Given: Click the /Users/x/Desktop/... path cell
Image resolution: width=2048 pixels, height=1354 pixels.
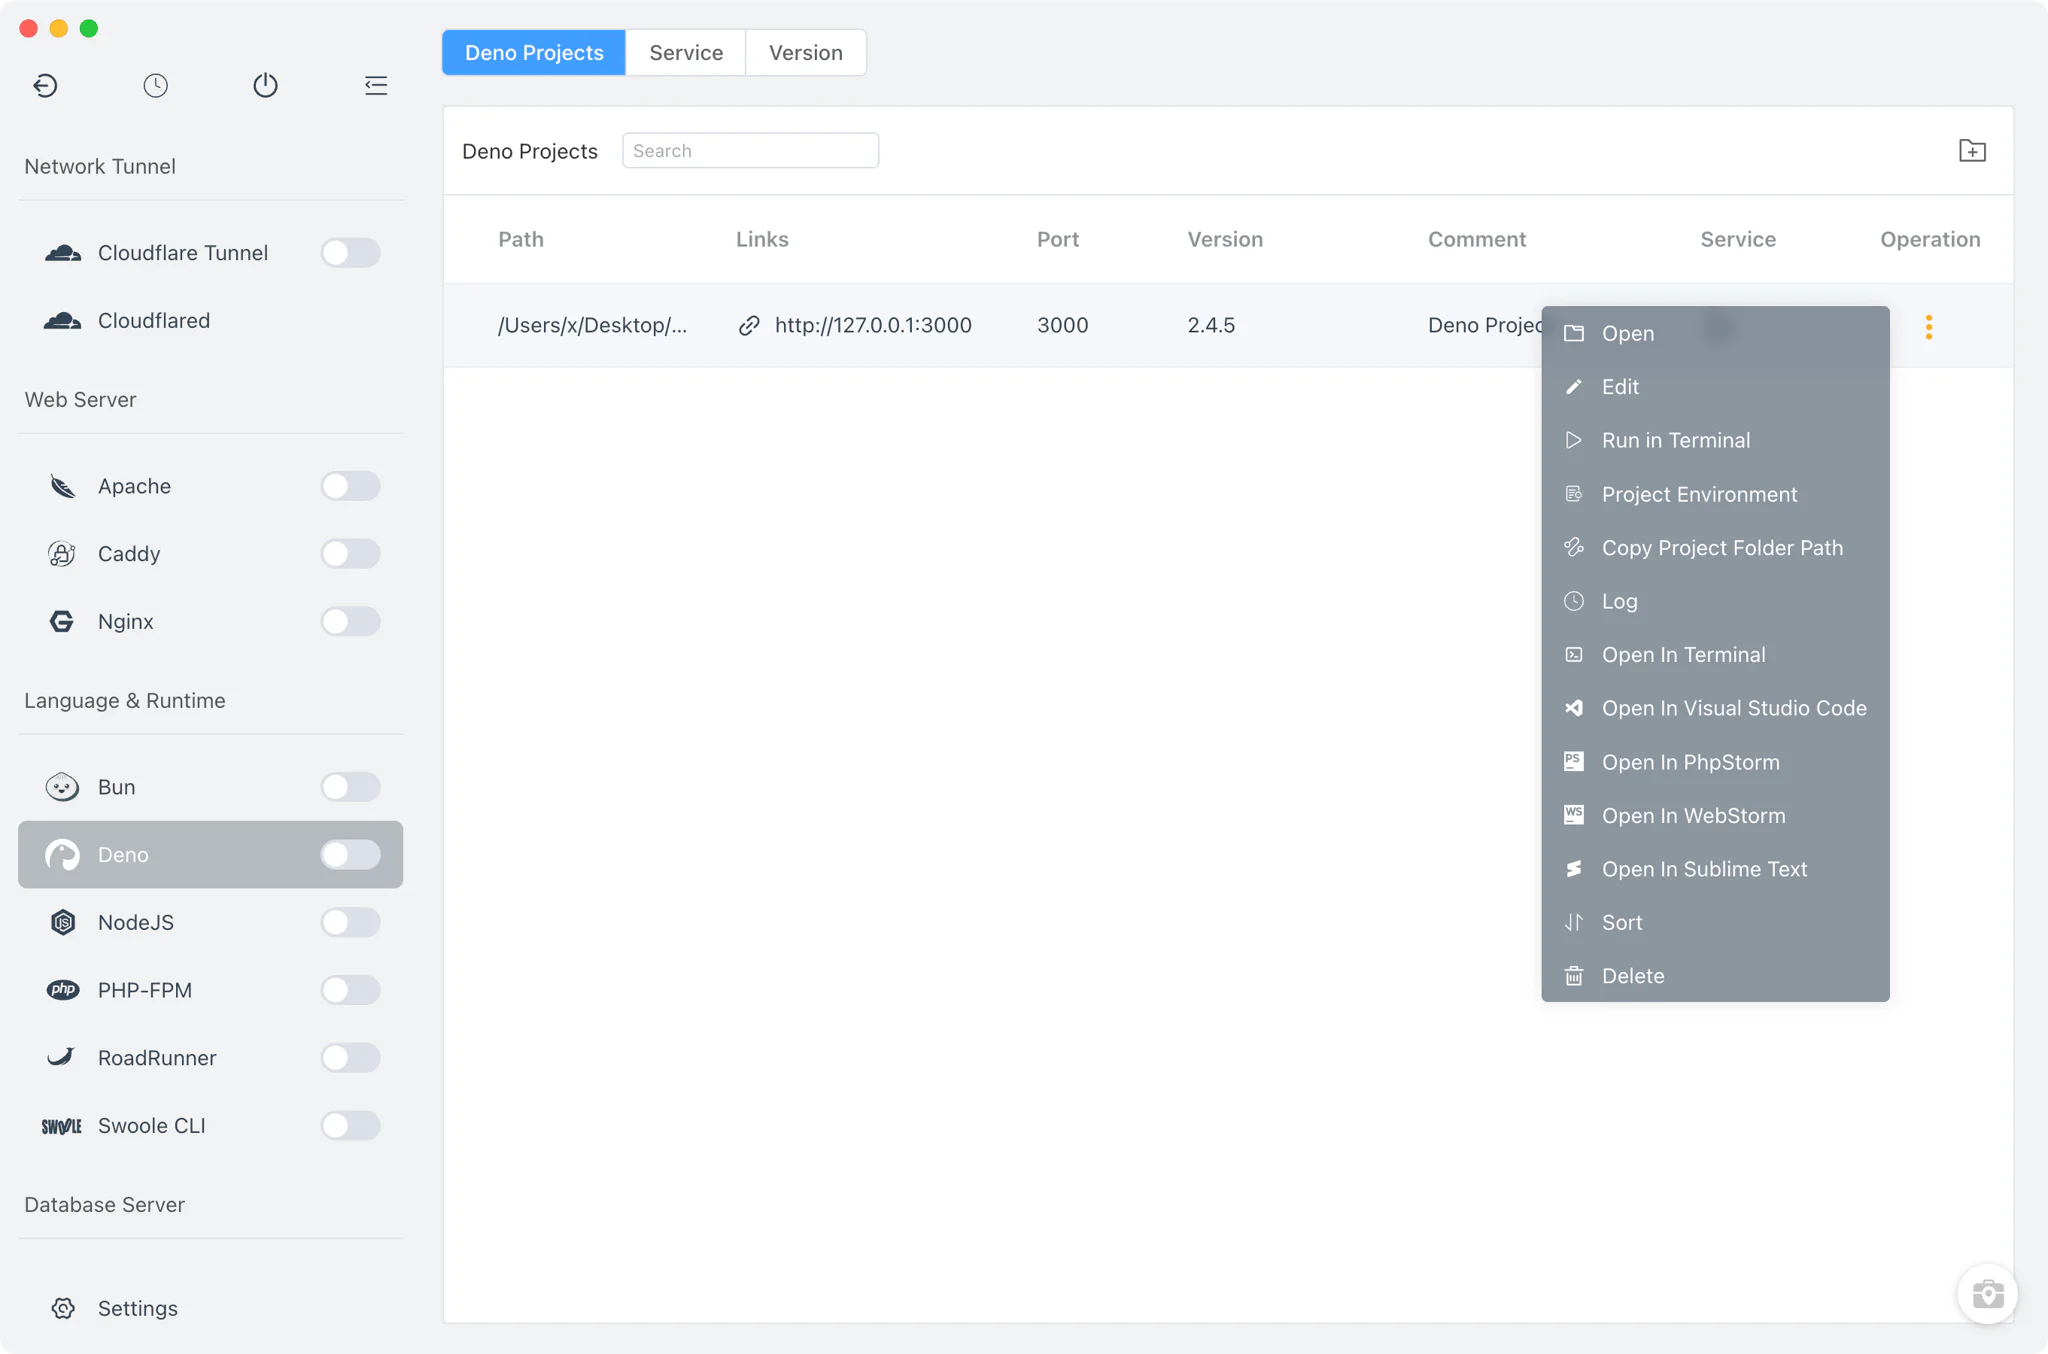Looking at the screenshot, I should click(x=593, y=326).
